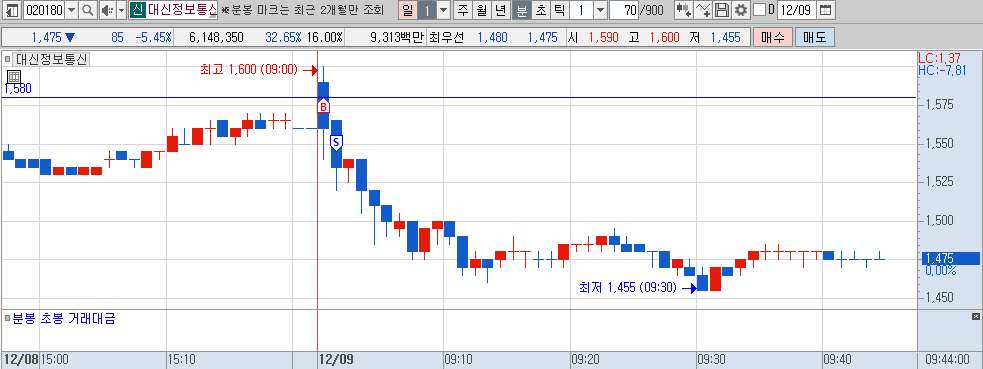Click the 매도 sell button
This screenshot has width=983, height=369.
pyautogui.click(x=815, y=37)
